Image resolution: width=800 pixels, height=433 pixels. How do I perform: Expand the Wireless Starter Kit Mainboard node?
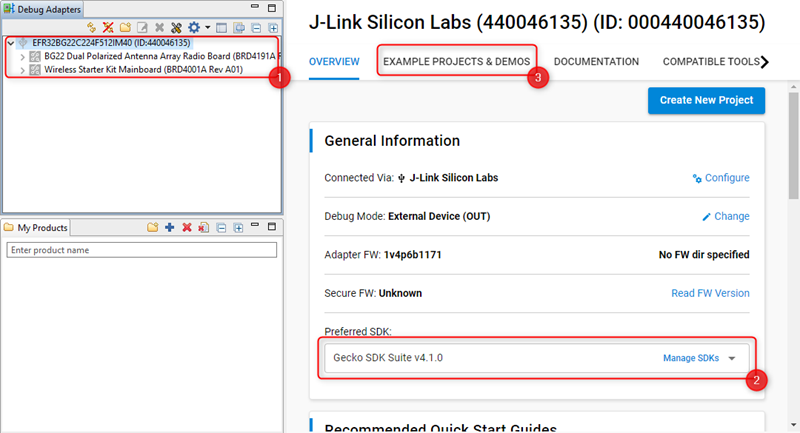tap(23, 70)
